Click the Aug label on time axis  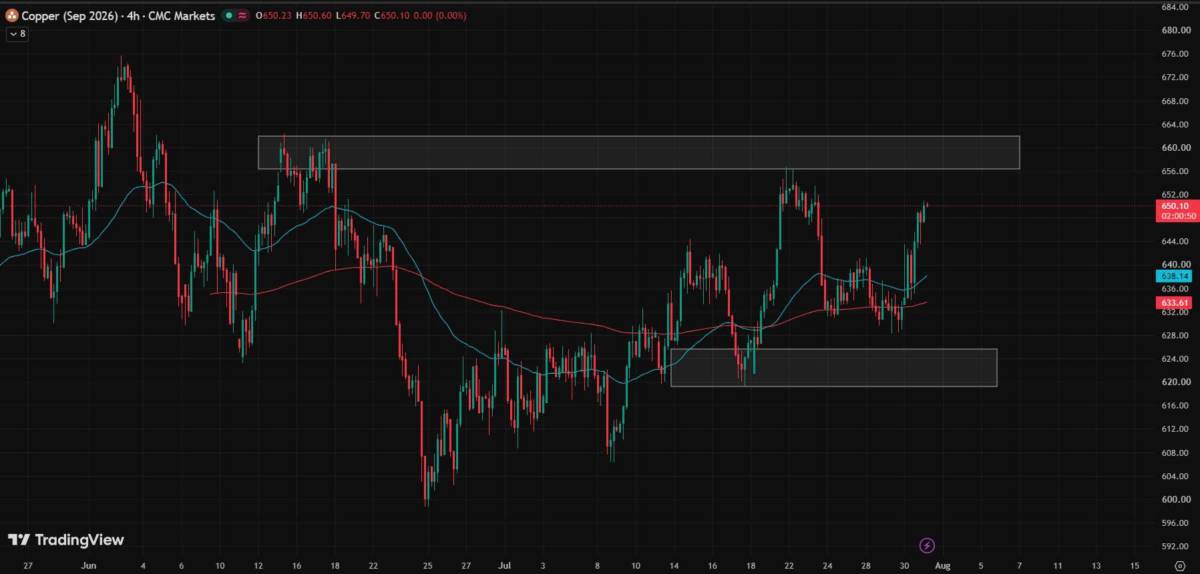point(941,565)
